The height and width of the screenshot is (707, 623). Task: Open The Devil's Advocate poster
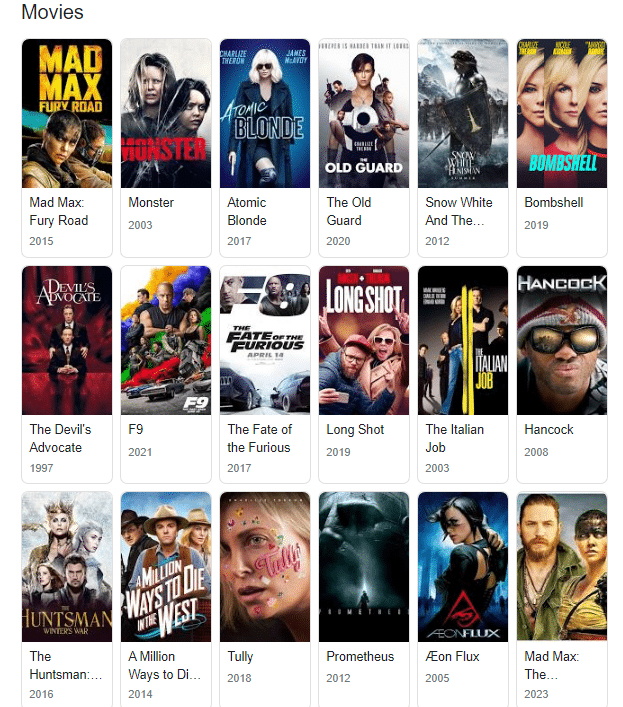67,340
